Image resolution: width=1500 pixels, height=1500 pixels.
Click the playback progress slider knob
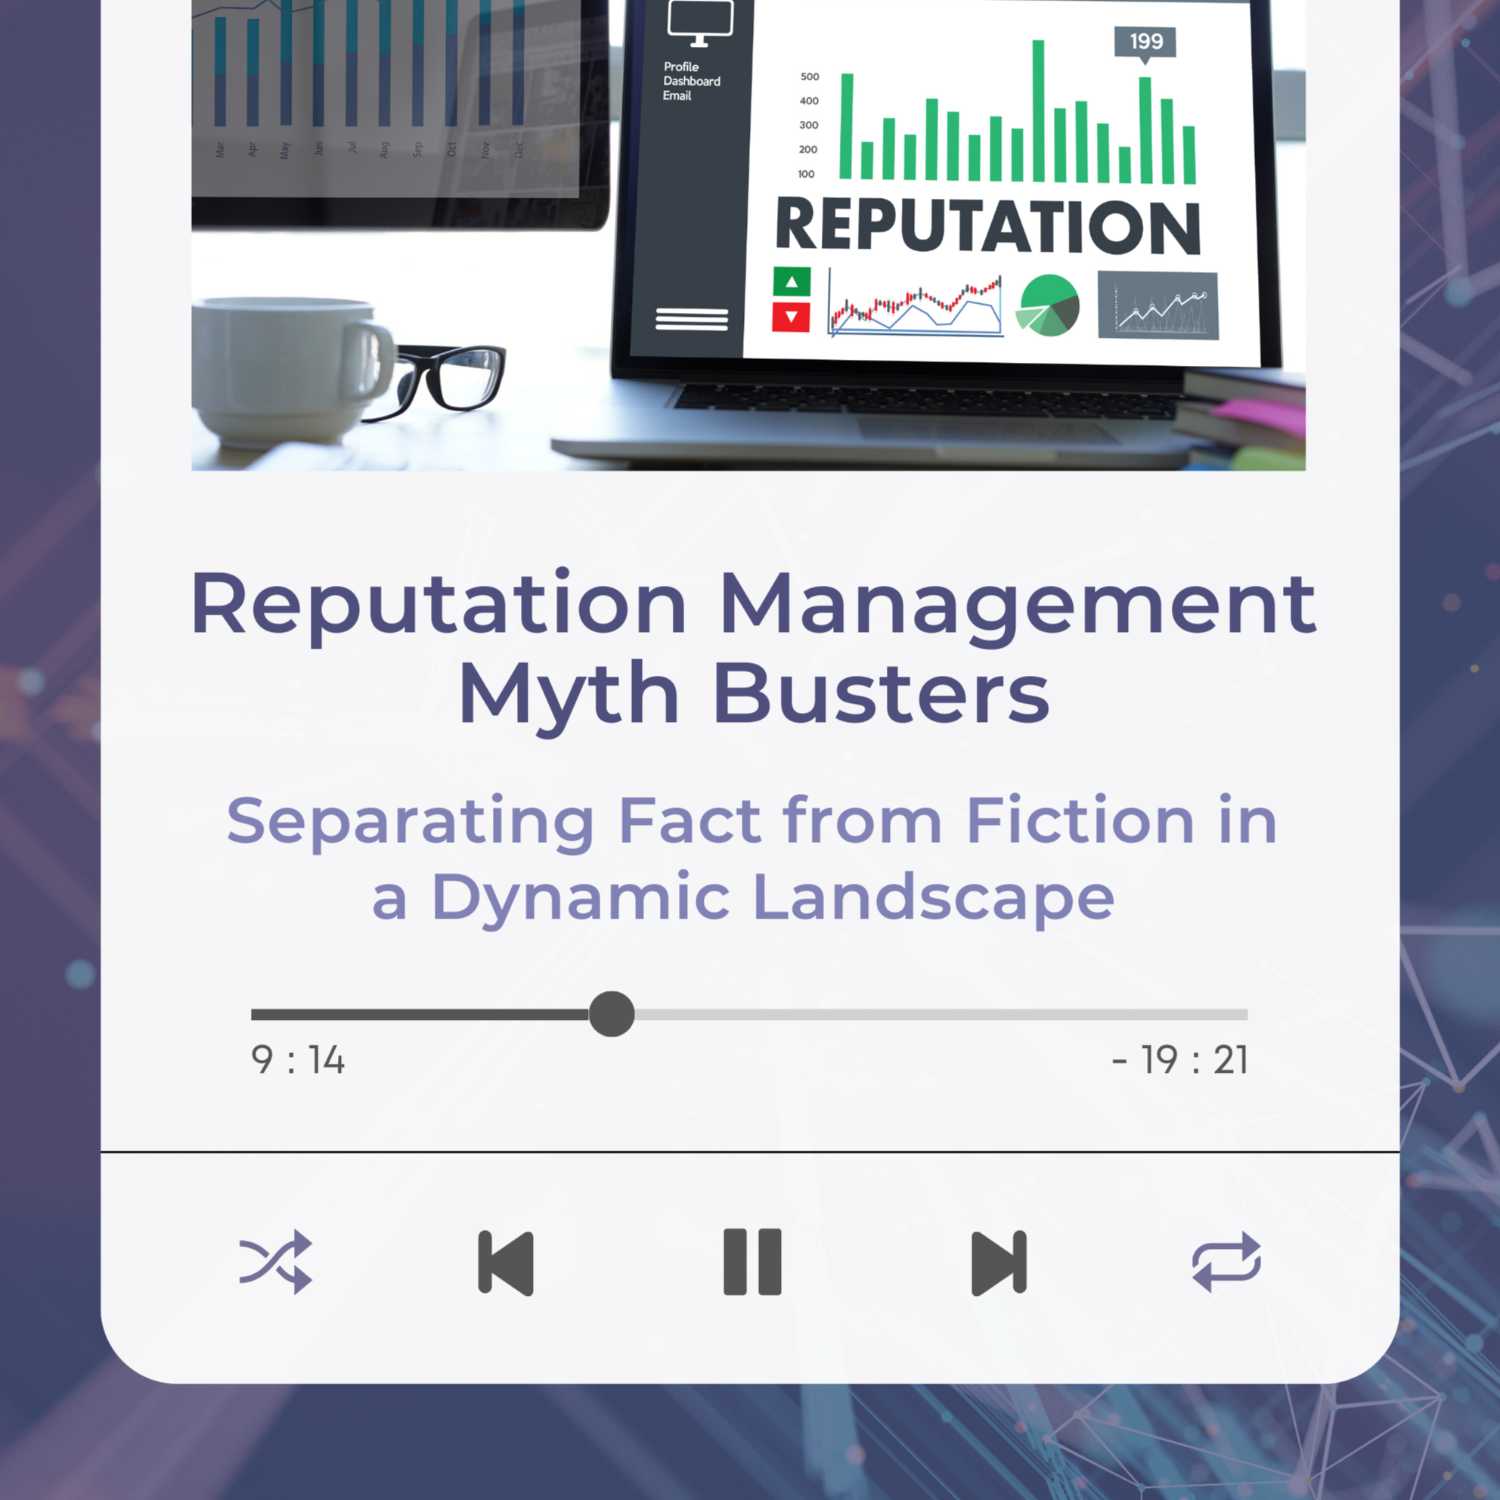click(x=612, y=1014)
